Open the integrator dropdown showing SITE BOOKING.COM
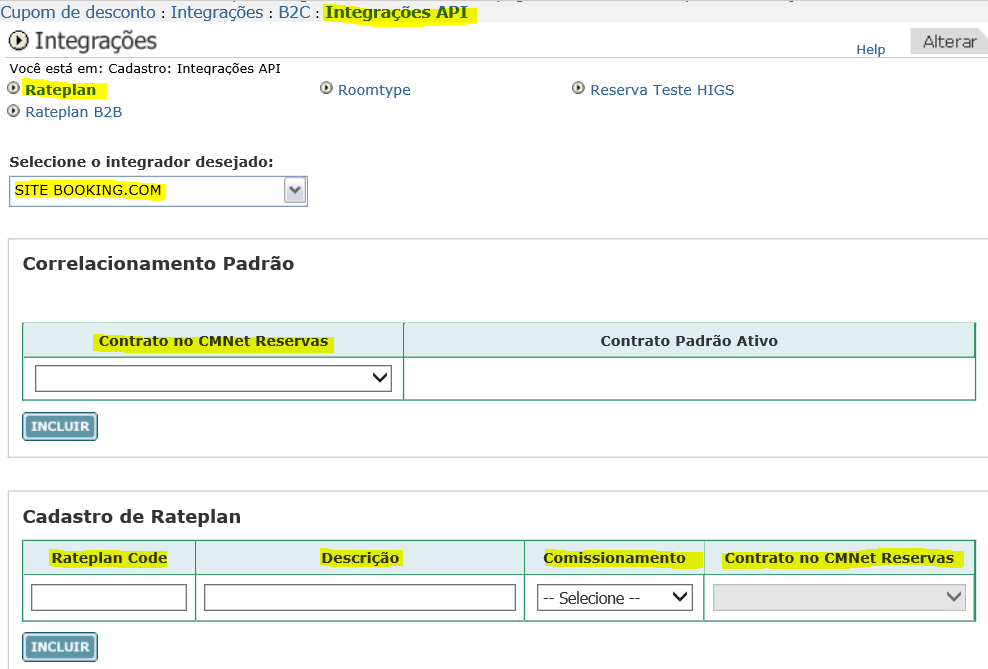Screen dimensions: 988x669 tap(294, 191)
